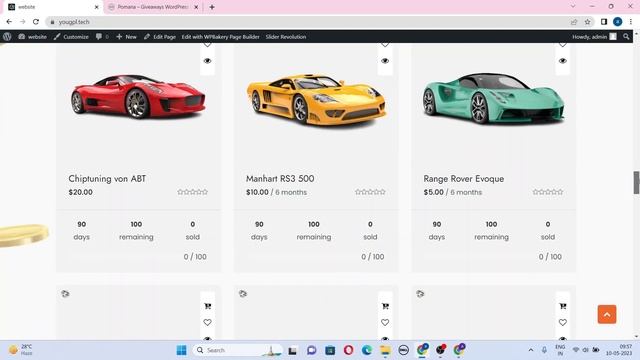Open the Howdy, admin account menu
The width and height of the screenshot is (640, 360).
pos(594,37)
